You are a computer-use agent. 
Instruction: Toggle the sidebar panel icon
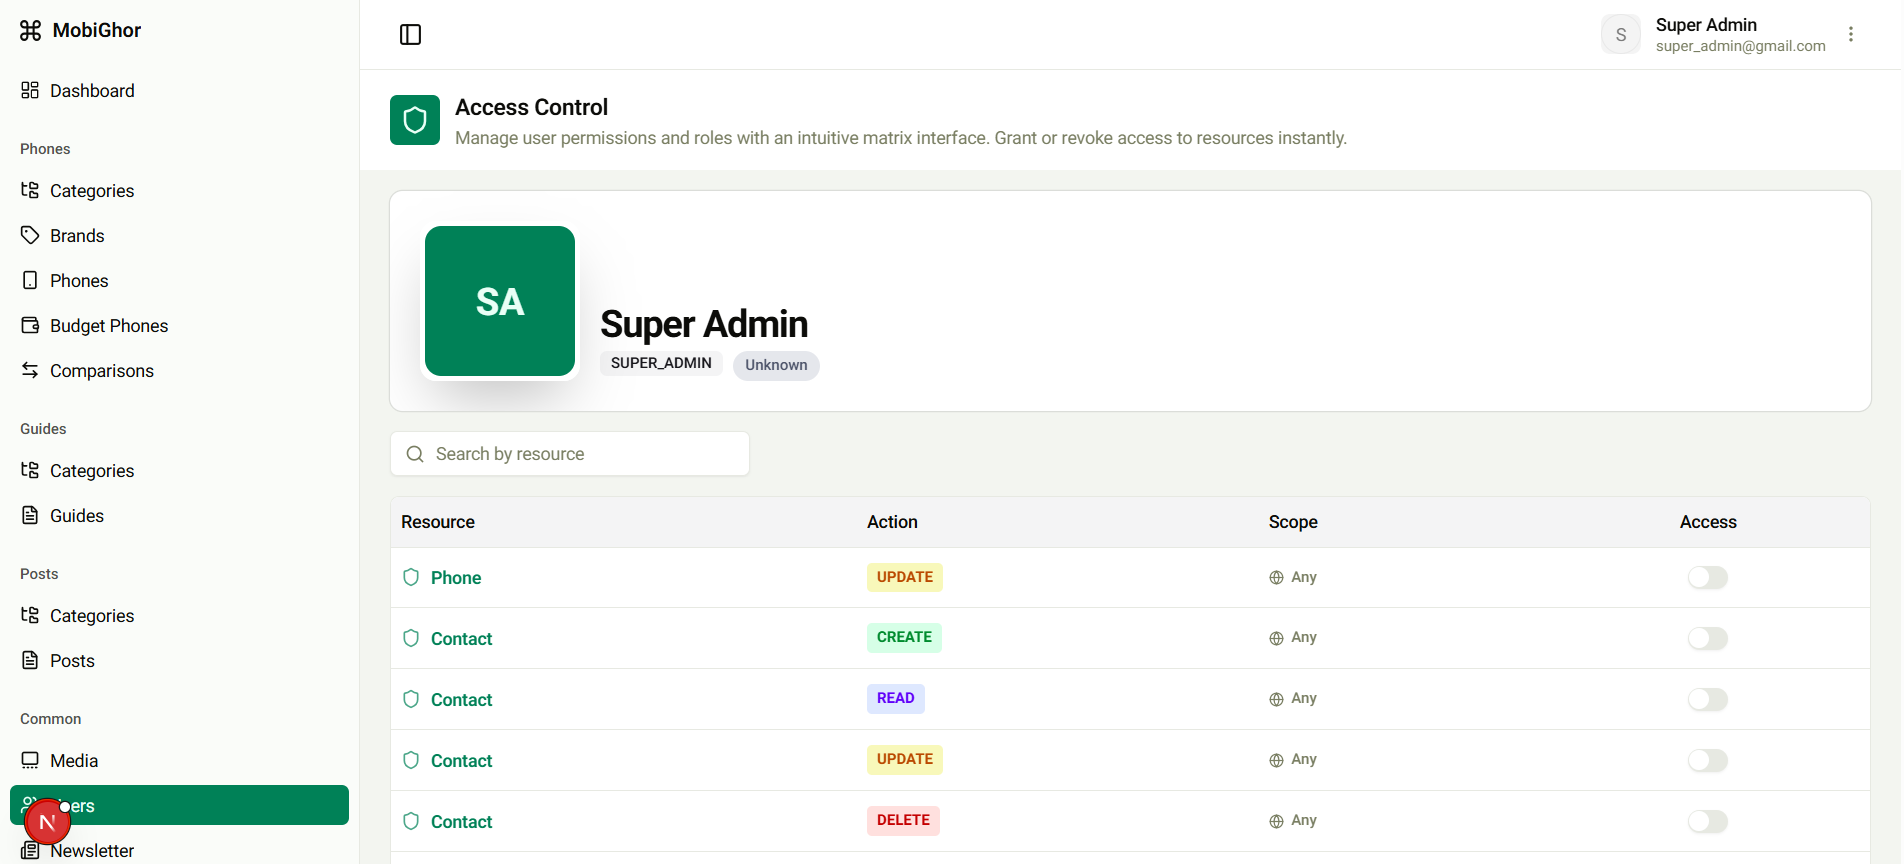pyautogui.click(x=410, y=35)
